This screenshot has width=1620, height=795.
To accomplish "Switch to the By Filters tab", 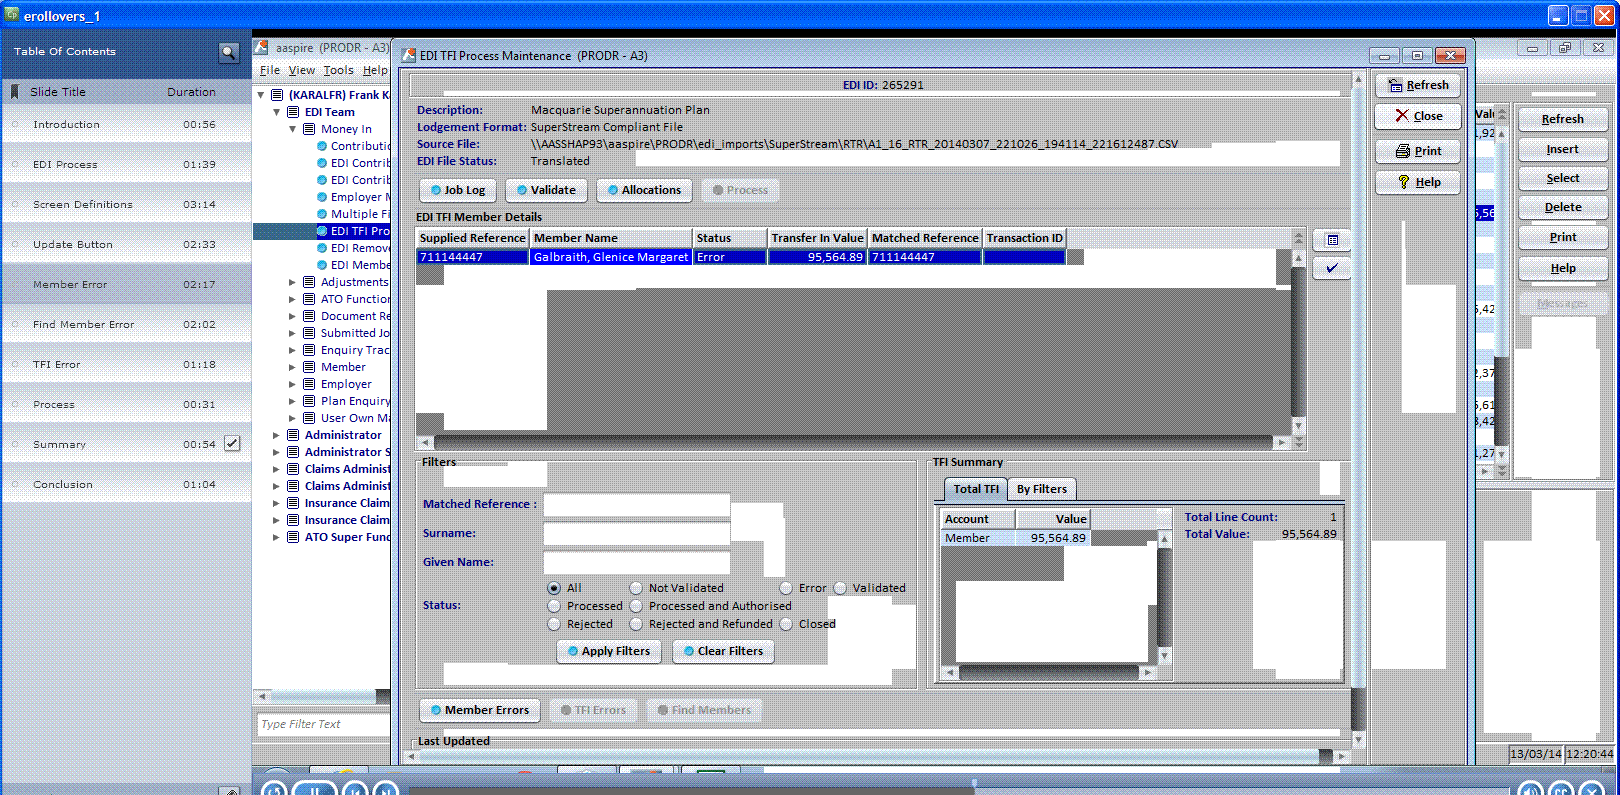I will (x=1041, y=489).
